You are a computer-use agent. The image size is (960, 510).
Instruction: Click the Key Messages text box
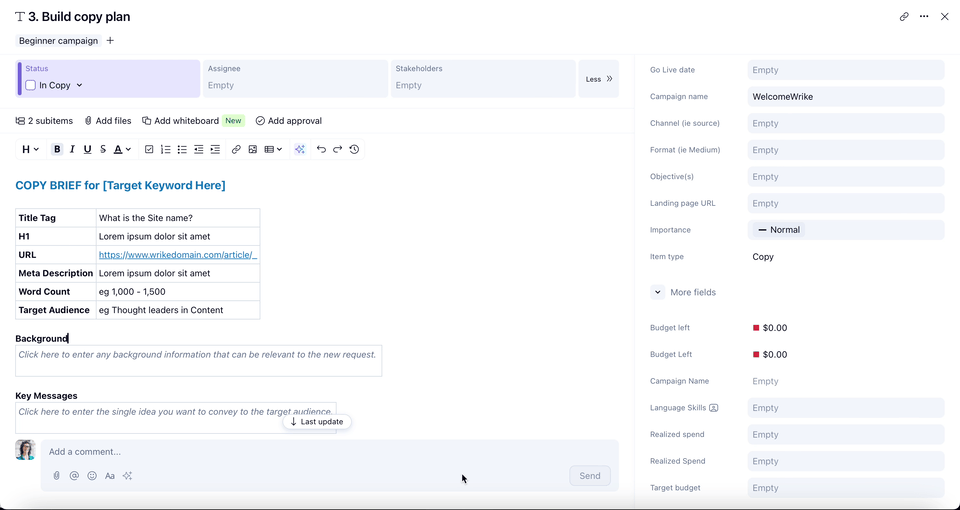click(x=176, y=418)
